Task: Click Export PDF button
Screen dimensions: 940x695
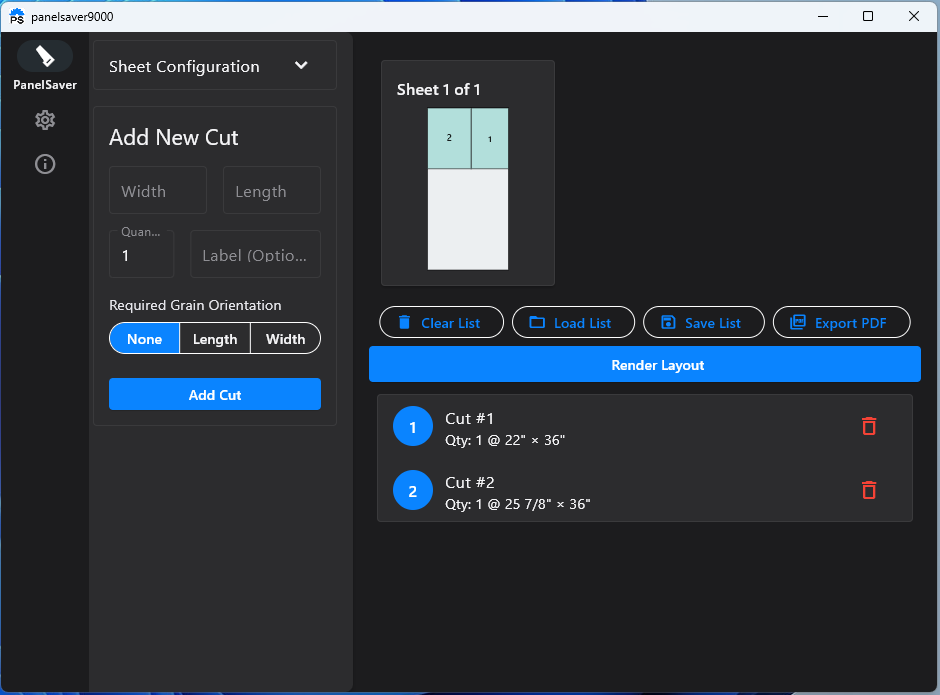Action: (x=842, y=323)
